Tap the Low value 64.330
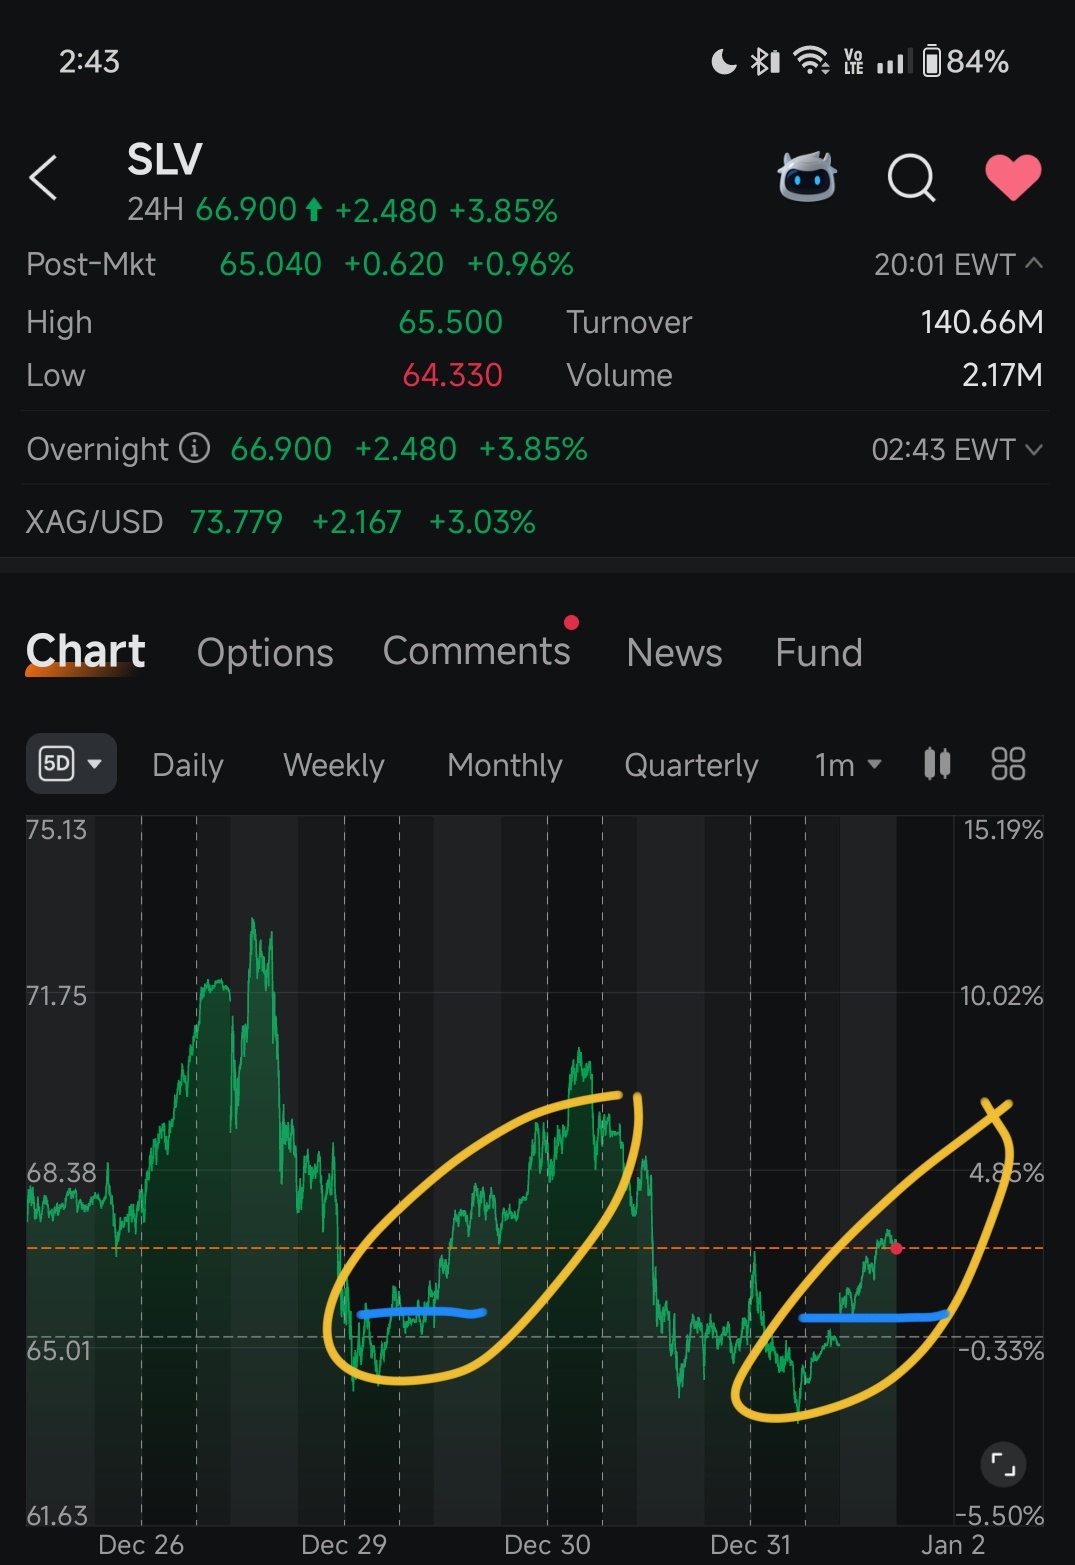The width and height of the screenshot is (1075, 1565). coord(452,375)
